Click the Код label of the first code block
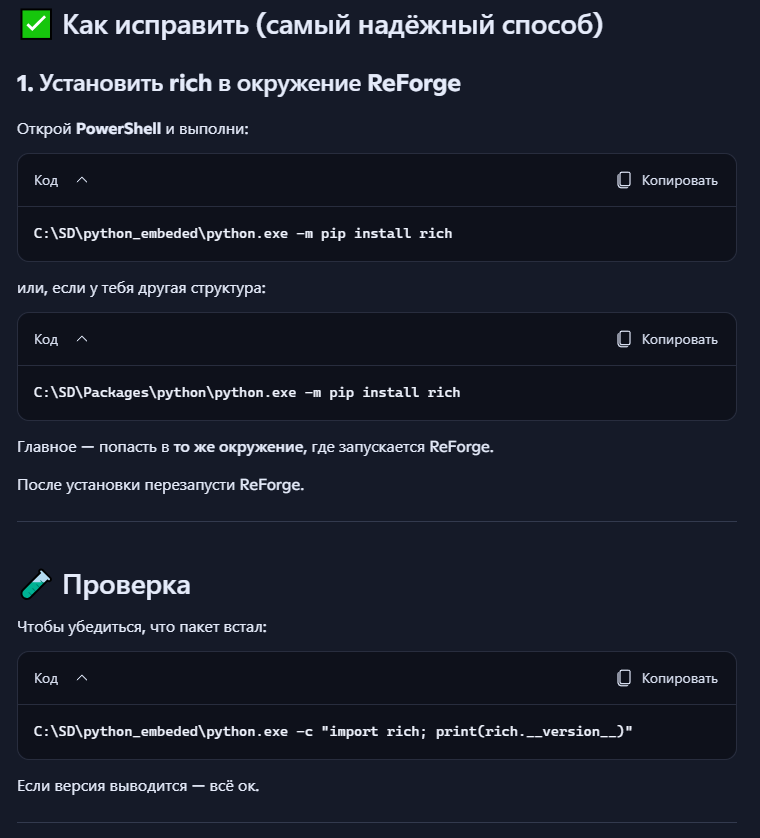The image size is (760, 838). click(46, 180)
